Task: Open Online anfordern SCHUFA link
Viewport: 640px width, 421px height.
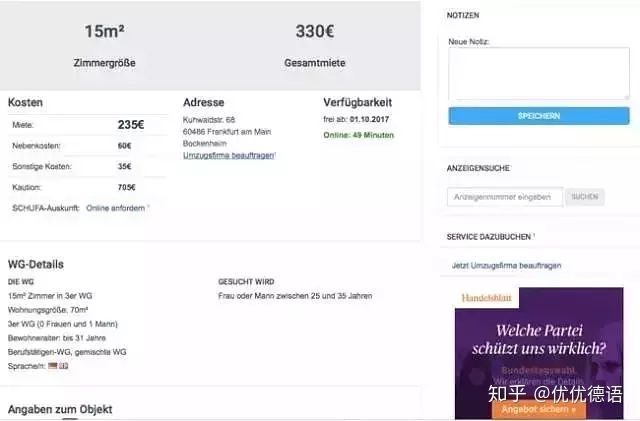Action: click(x=116, y=208)
